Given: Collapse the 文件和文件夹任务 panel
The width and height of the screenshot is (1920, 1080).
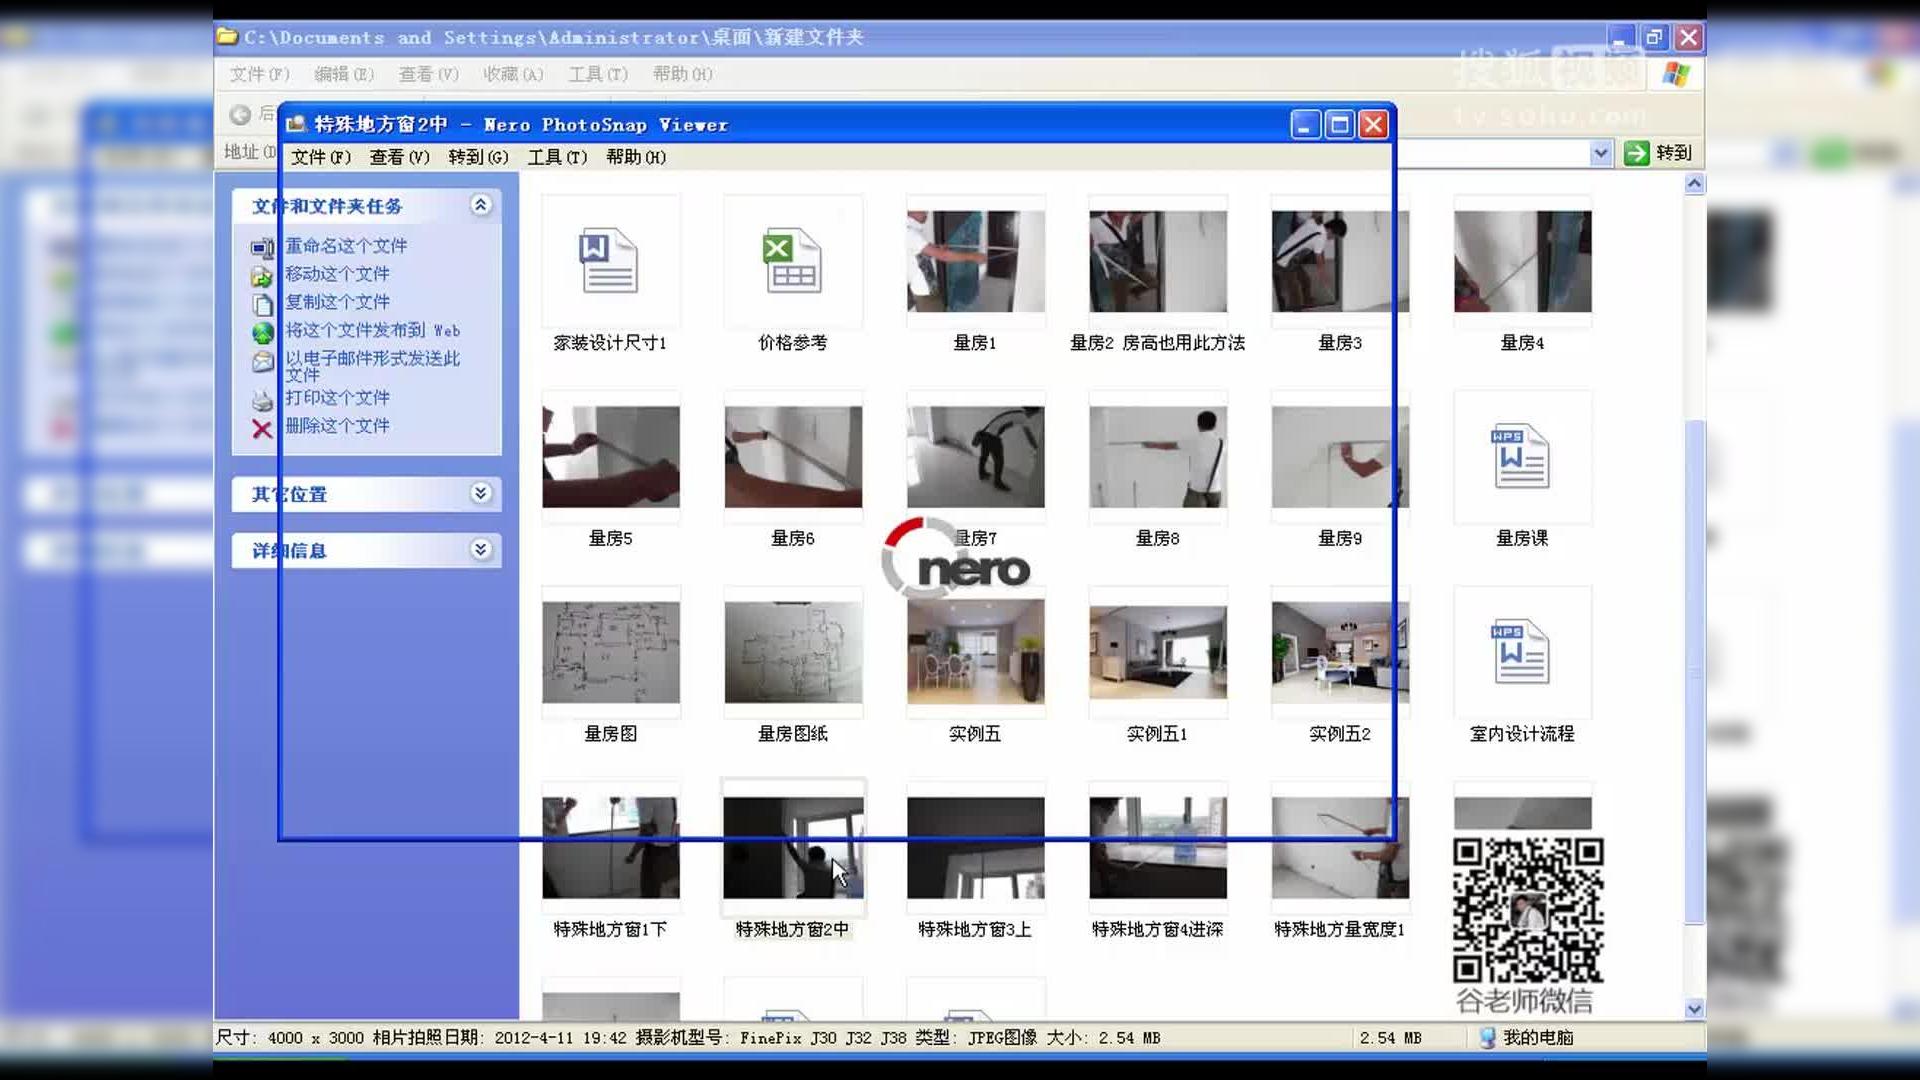Looking at the screenshot, I should tap(481, 205).
